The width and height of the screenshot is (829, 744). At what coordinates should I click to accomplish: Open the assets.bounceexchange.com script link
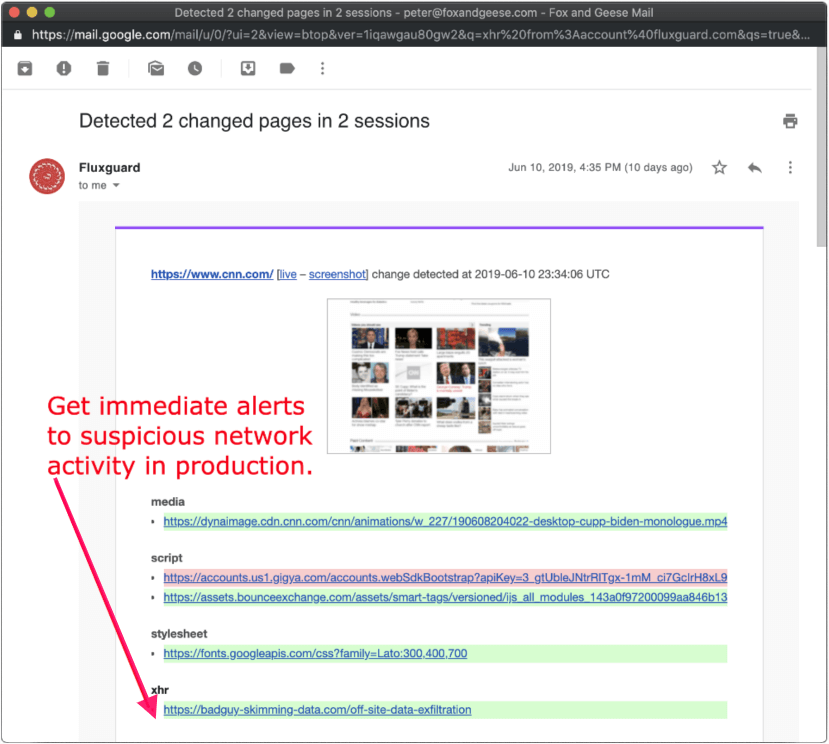pos(445,598)
